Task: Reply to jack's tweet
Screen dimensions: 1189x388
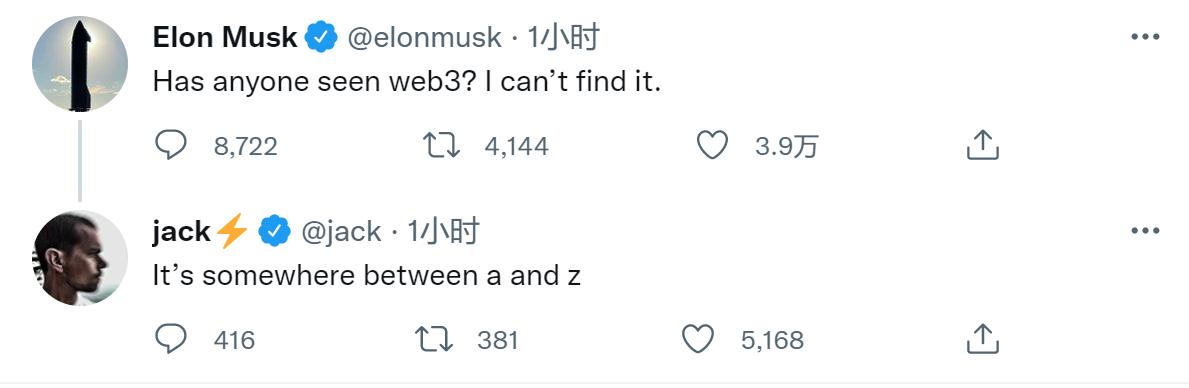Action: pos(171,339)
